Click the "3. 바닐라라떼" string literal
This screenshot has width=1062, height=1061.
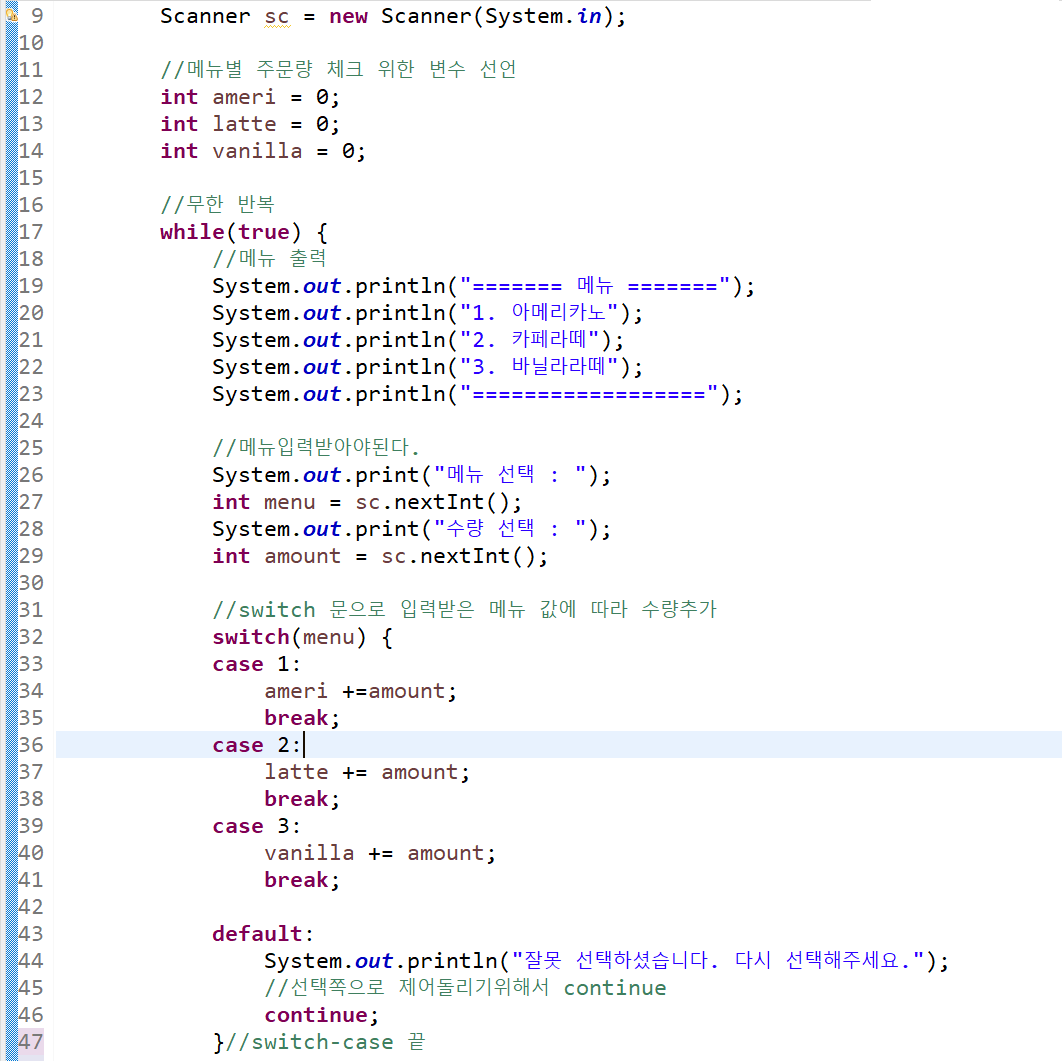539,366
